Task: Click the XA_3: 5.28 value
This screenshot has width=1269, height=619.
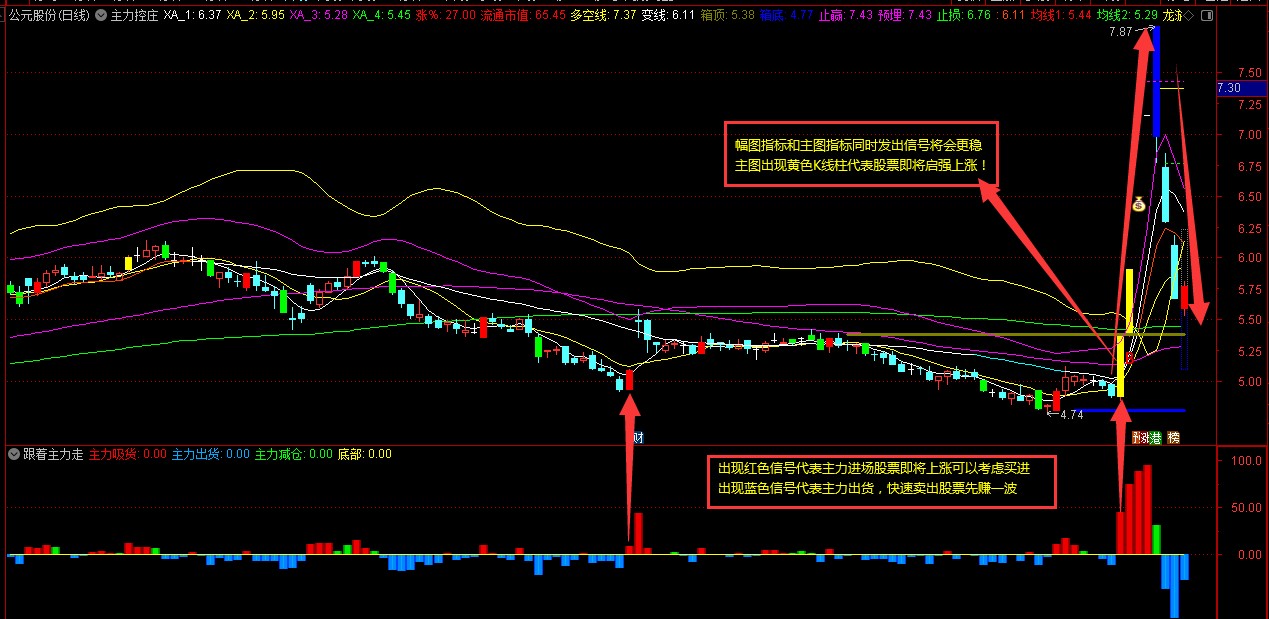Action: click(x=319, y=16)
